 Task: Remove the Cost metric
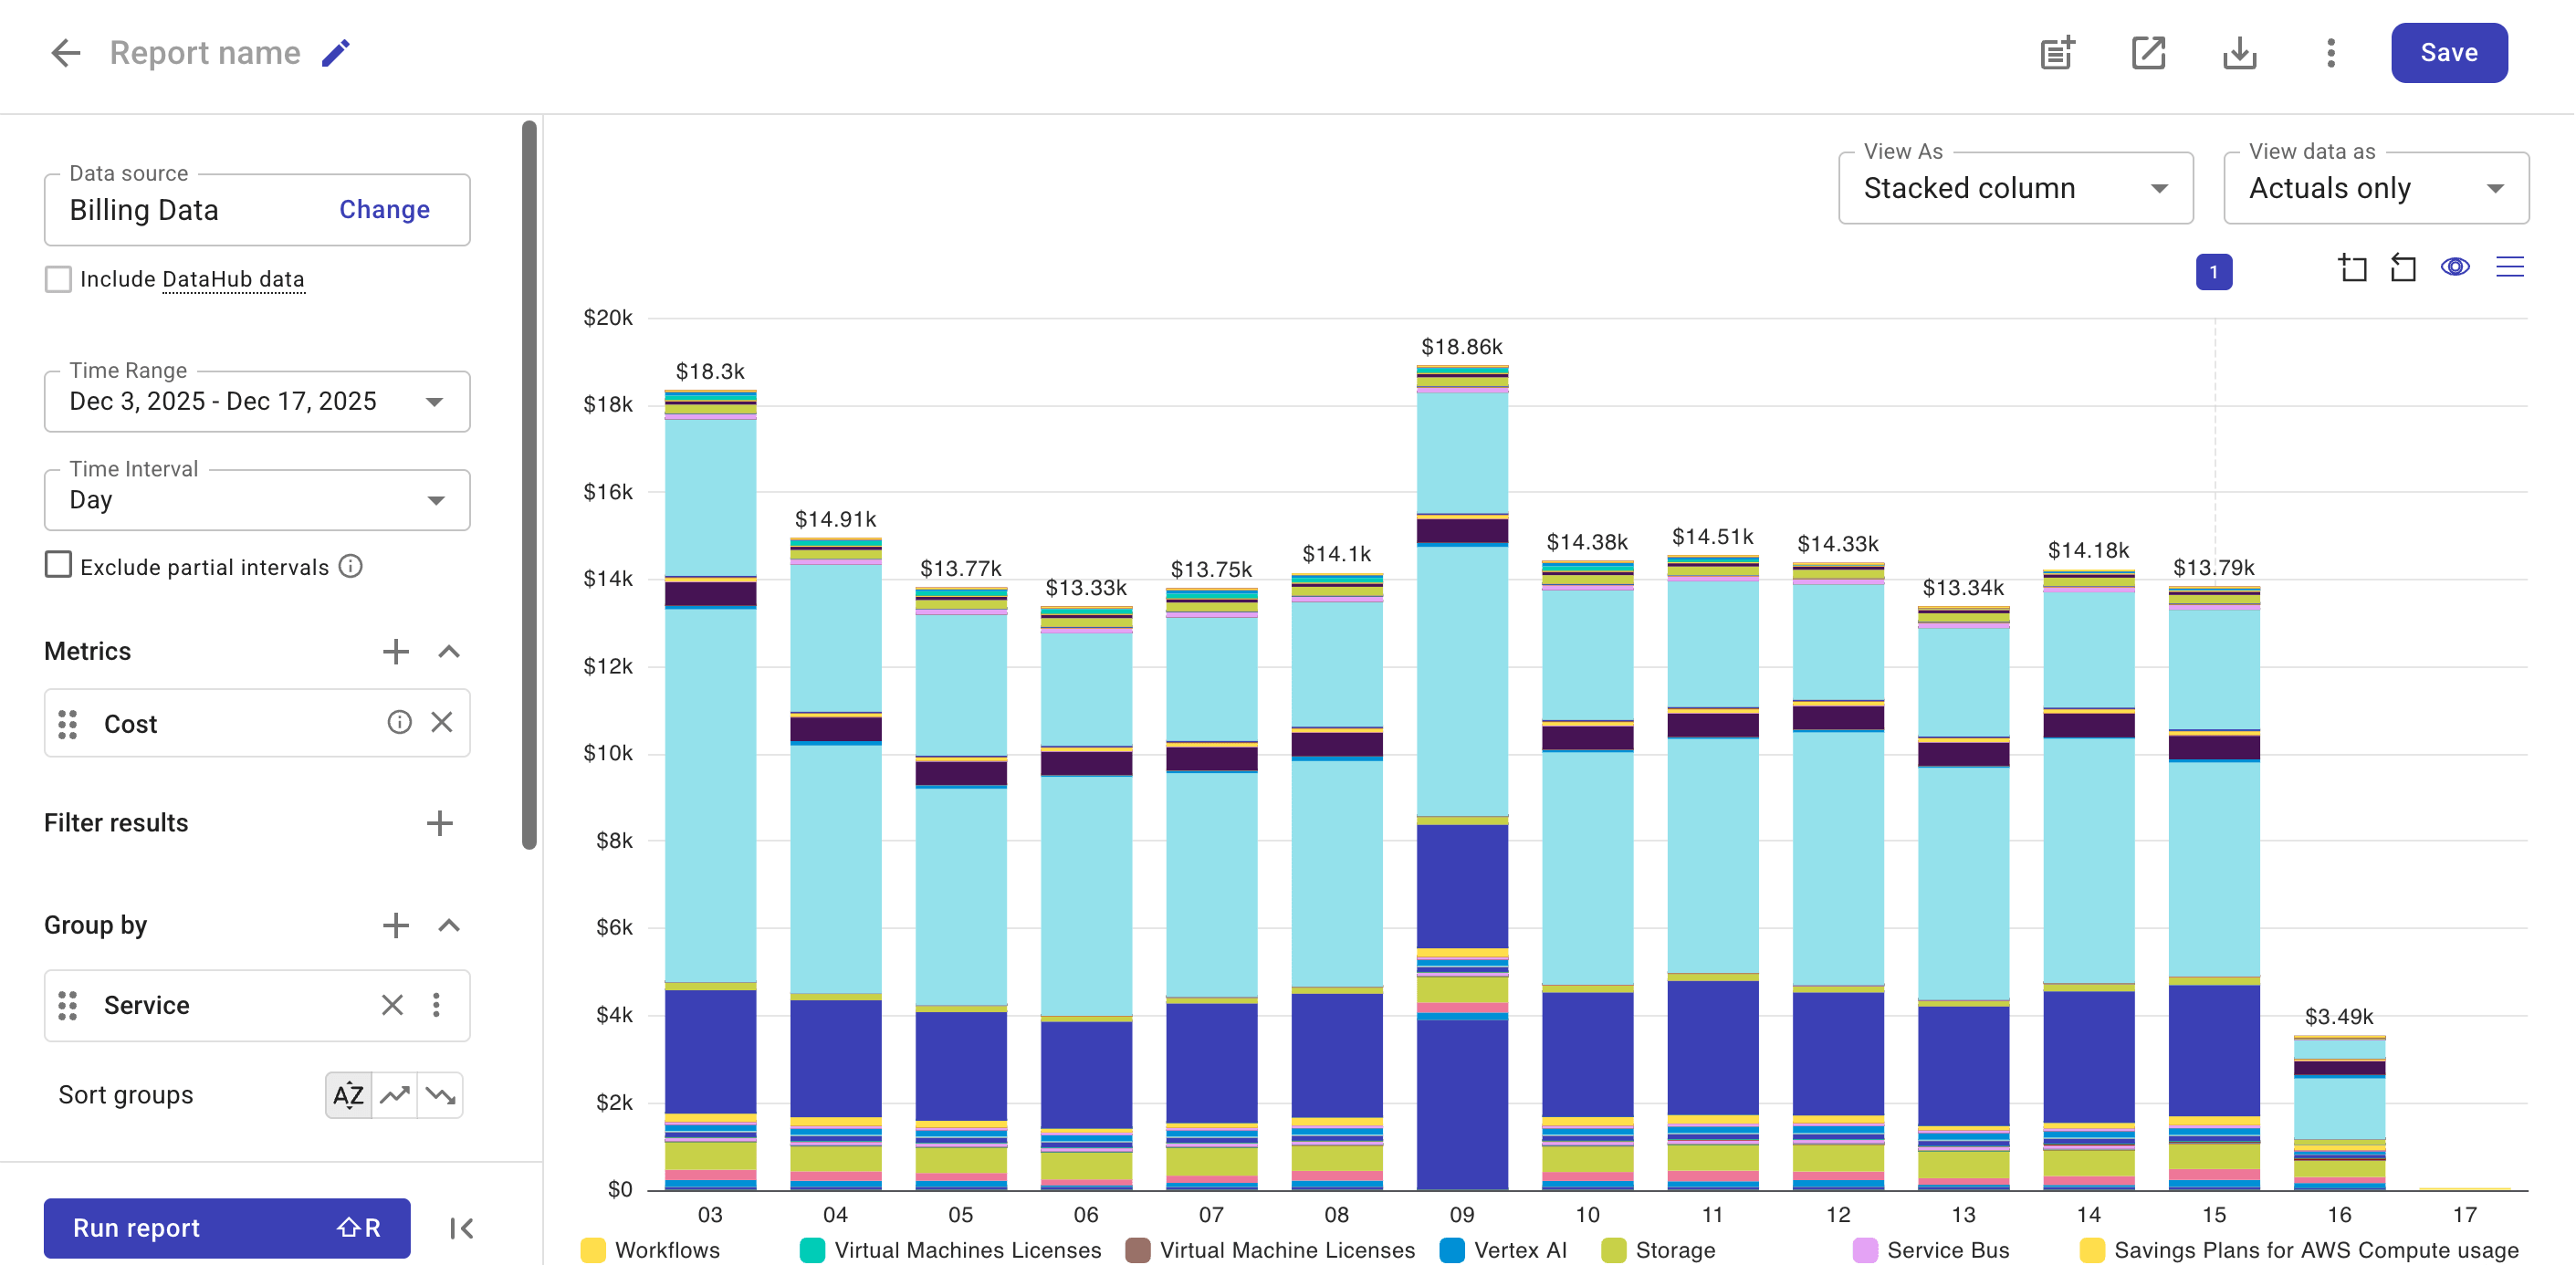tap(442, 722)
